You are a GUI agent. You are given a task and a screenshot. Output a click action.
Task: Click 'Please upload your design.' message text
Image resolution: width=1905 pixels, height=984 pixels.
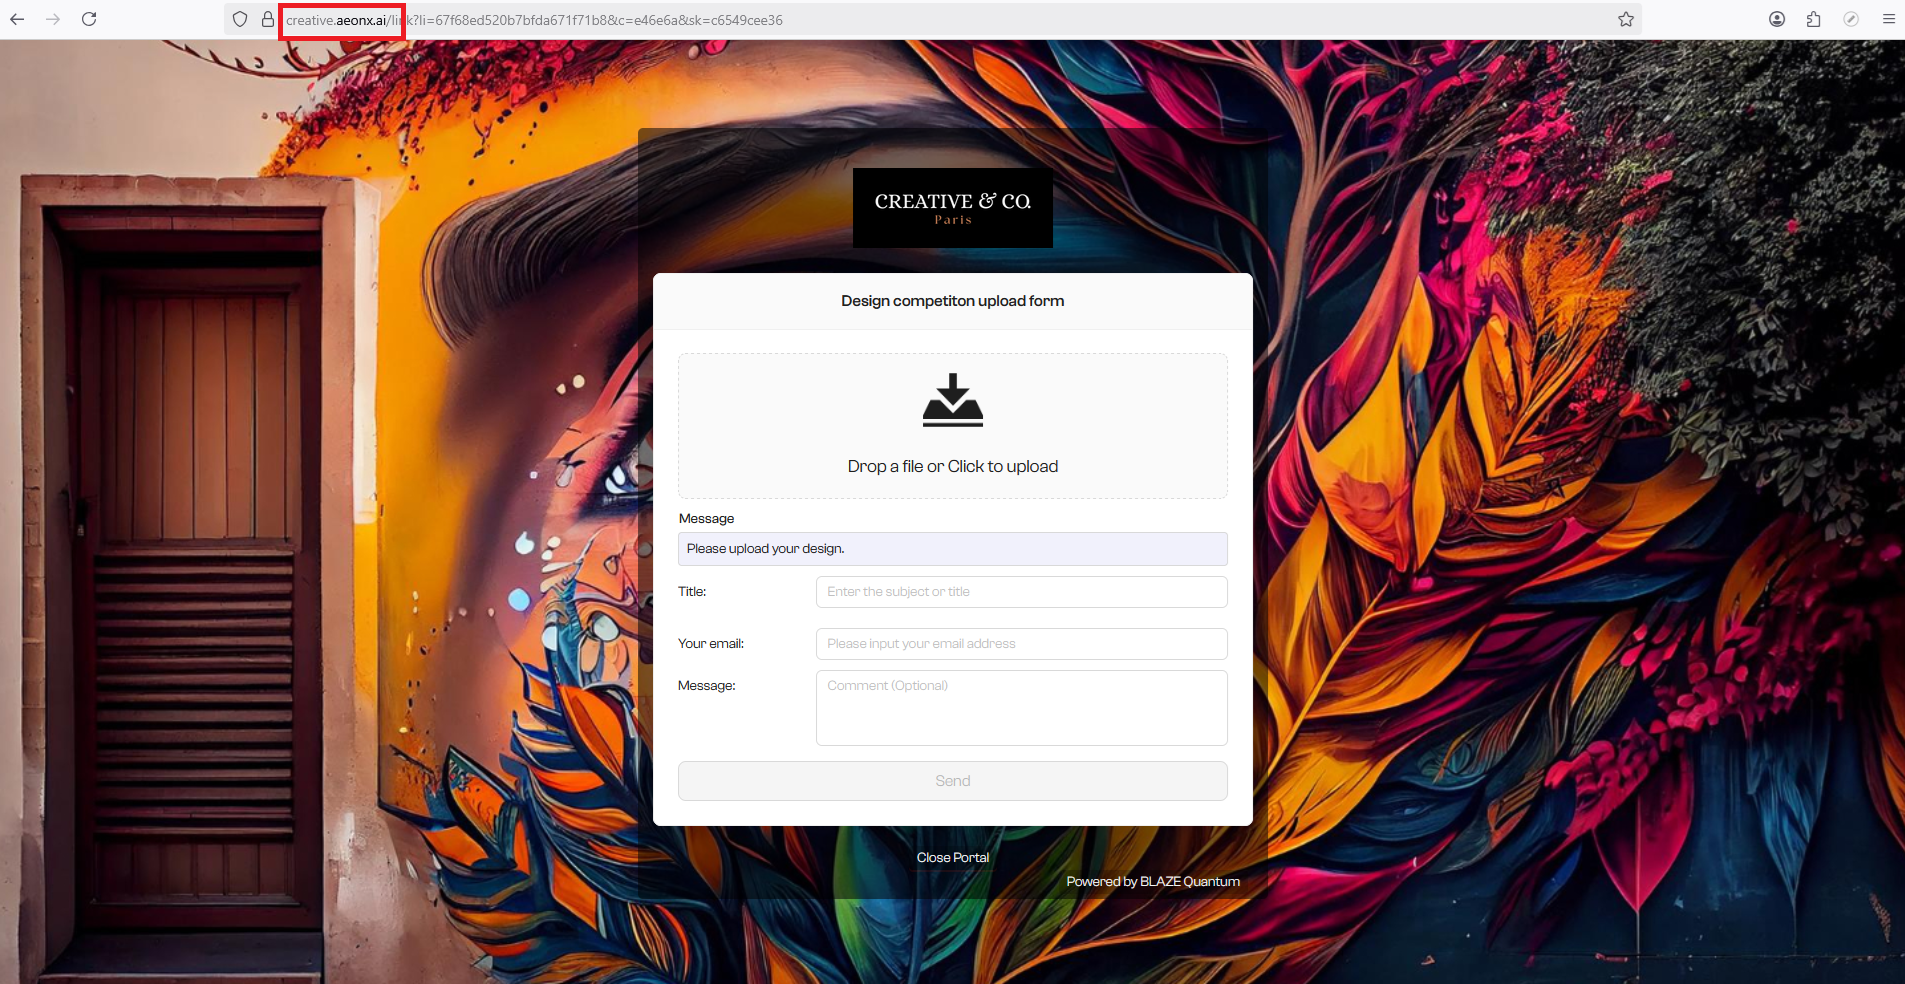pos(766,549)
